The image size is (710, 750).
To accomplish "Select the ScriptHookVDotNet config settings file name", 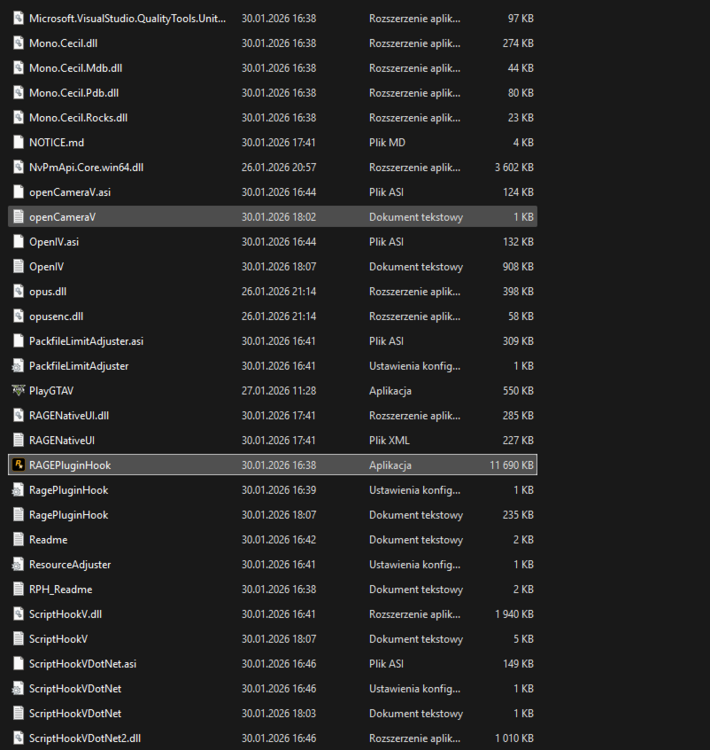I will tap(75, 688).
